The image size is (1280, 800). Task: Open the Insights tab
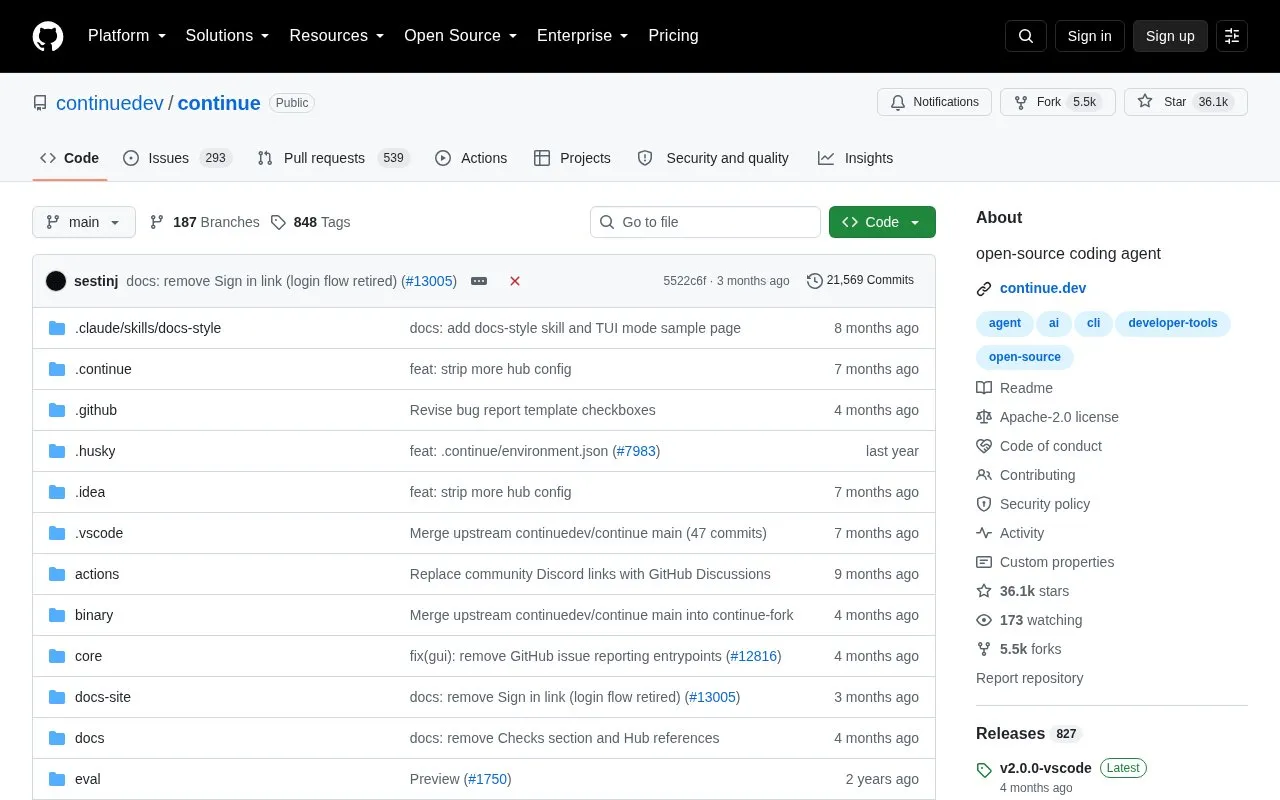point(855,158)
